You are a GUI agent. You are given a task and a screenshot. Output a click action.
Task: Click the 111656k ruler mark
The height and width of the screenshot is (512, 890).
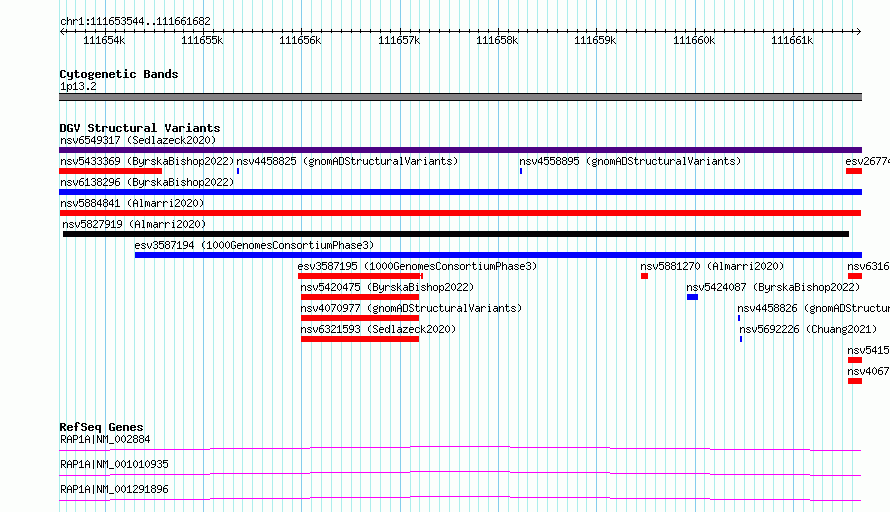pos(300,40)
